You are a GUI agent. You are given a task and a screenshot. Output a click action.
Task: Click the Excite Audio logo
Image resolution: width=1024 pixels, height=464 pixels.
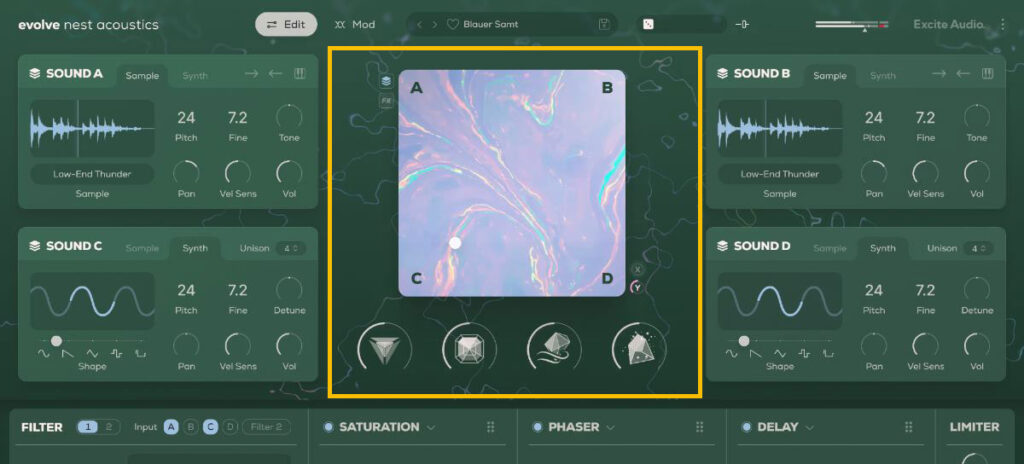pyautogui.click(x=949, y=25)
